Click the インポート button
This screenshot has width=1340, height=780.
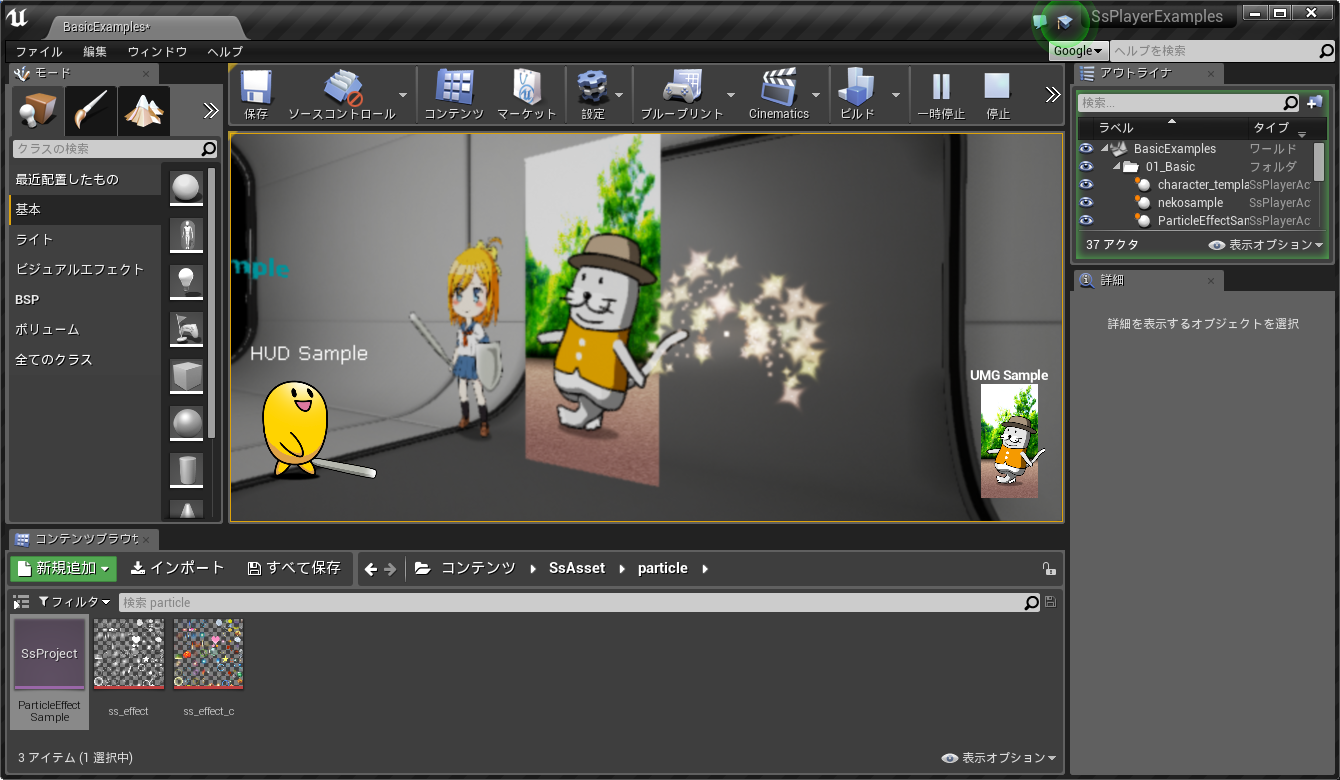(178, 568)
